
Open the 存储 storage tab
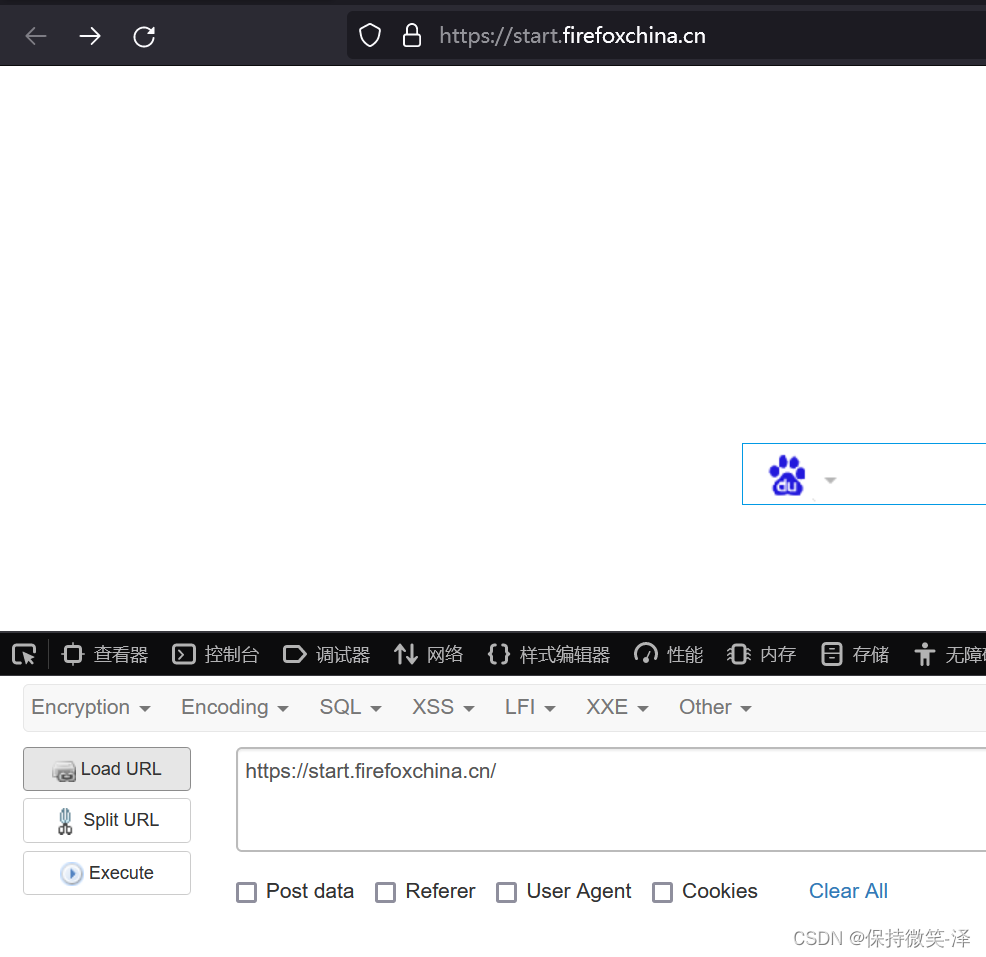point(855,655)
